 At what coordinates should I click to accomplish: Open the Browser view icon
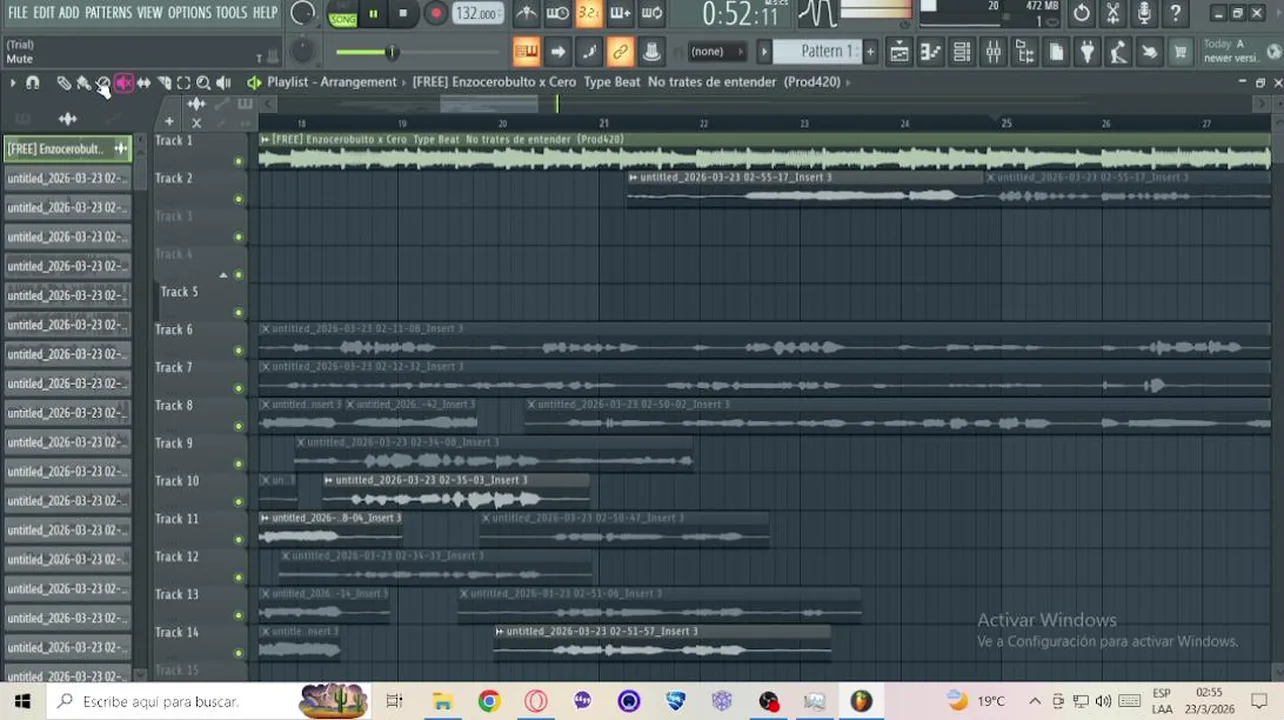pos(1025,52)
